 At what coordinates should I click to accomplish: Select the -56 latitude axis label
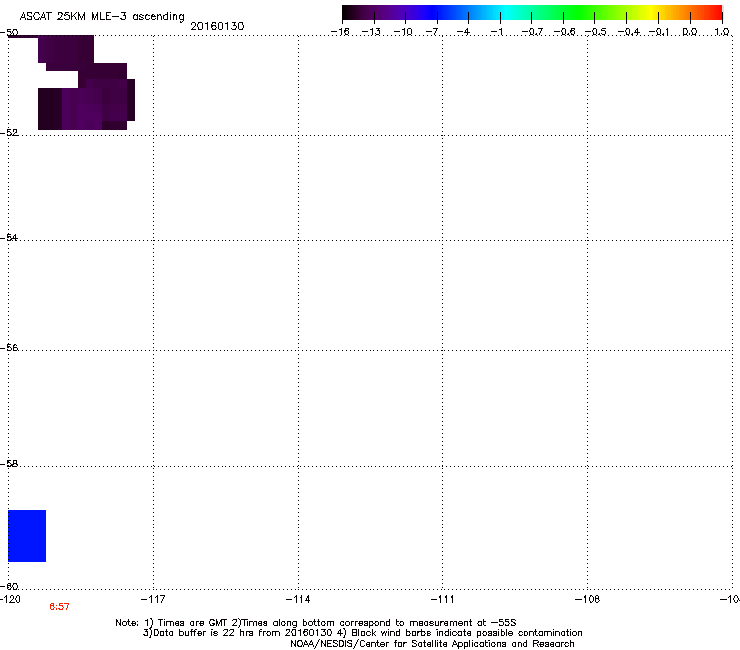(x=9, y=348)
